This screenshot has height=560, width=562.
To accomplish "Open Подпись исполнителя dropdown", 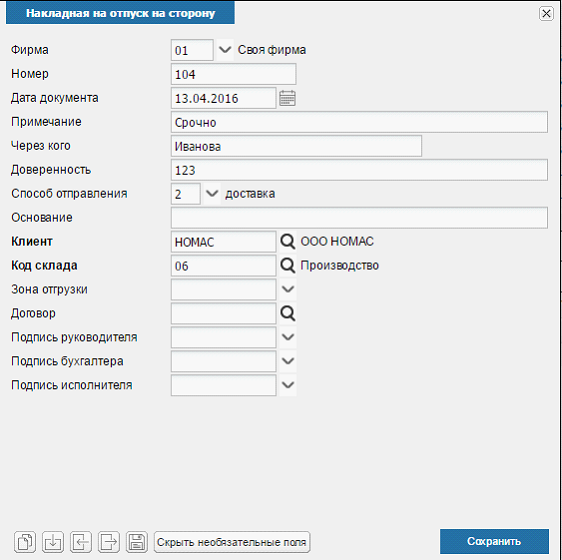I will pos(288,385).
